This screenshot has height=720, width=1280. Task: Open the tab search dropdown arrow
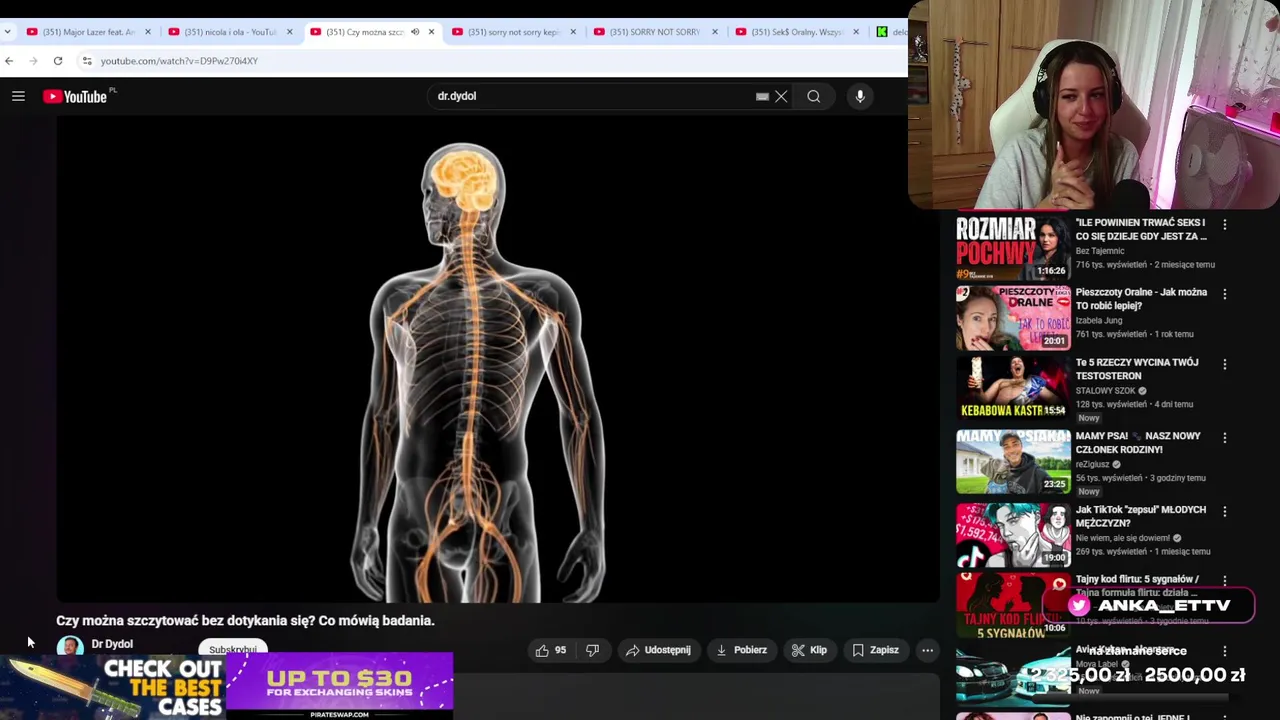7,32
